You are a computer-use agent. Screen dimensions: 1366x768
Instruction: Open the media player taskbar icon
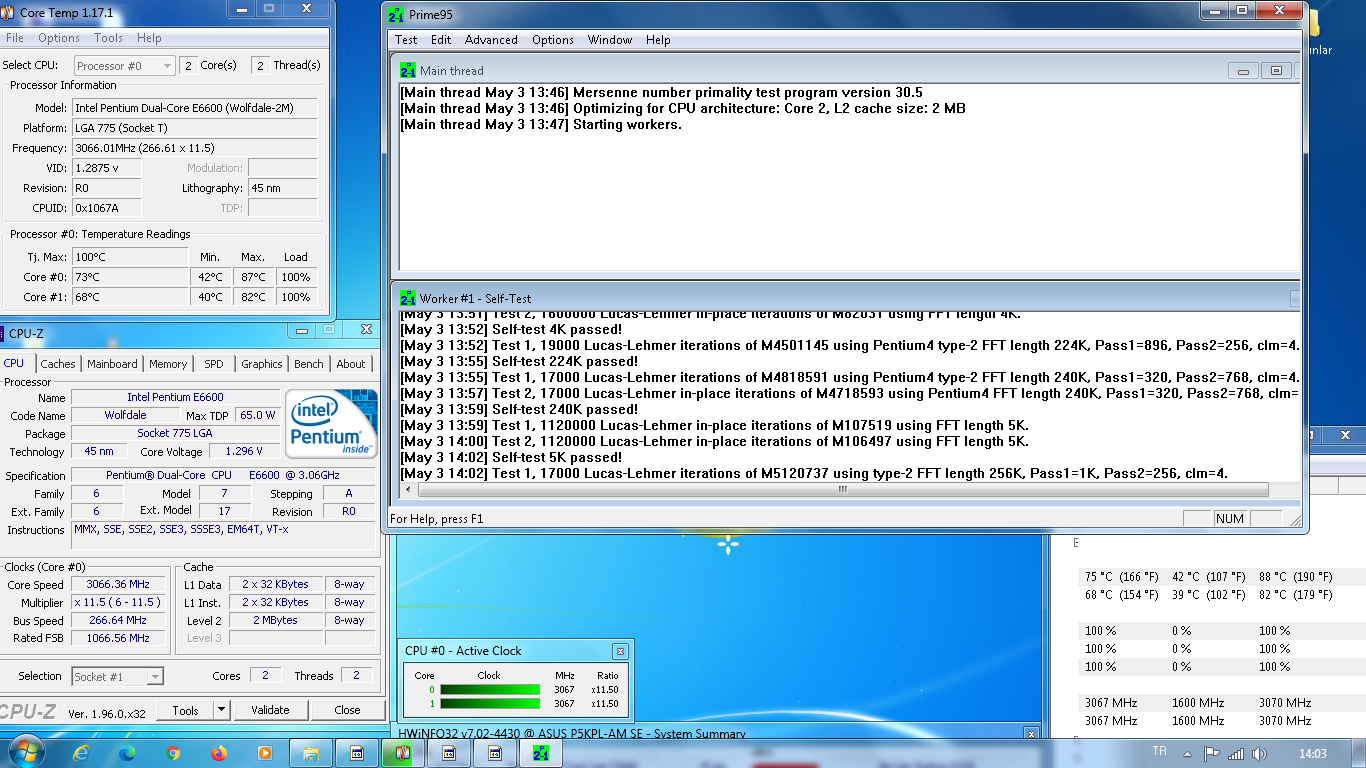(x=265, y=753)
